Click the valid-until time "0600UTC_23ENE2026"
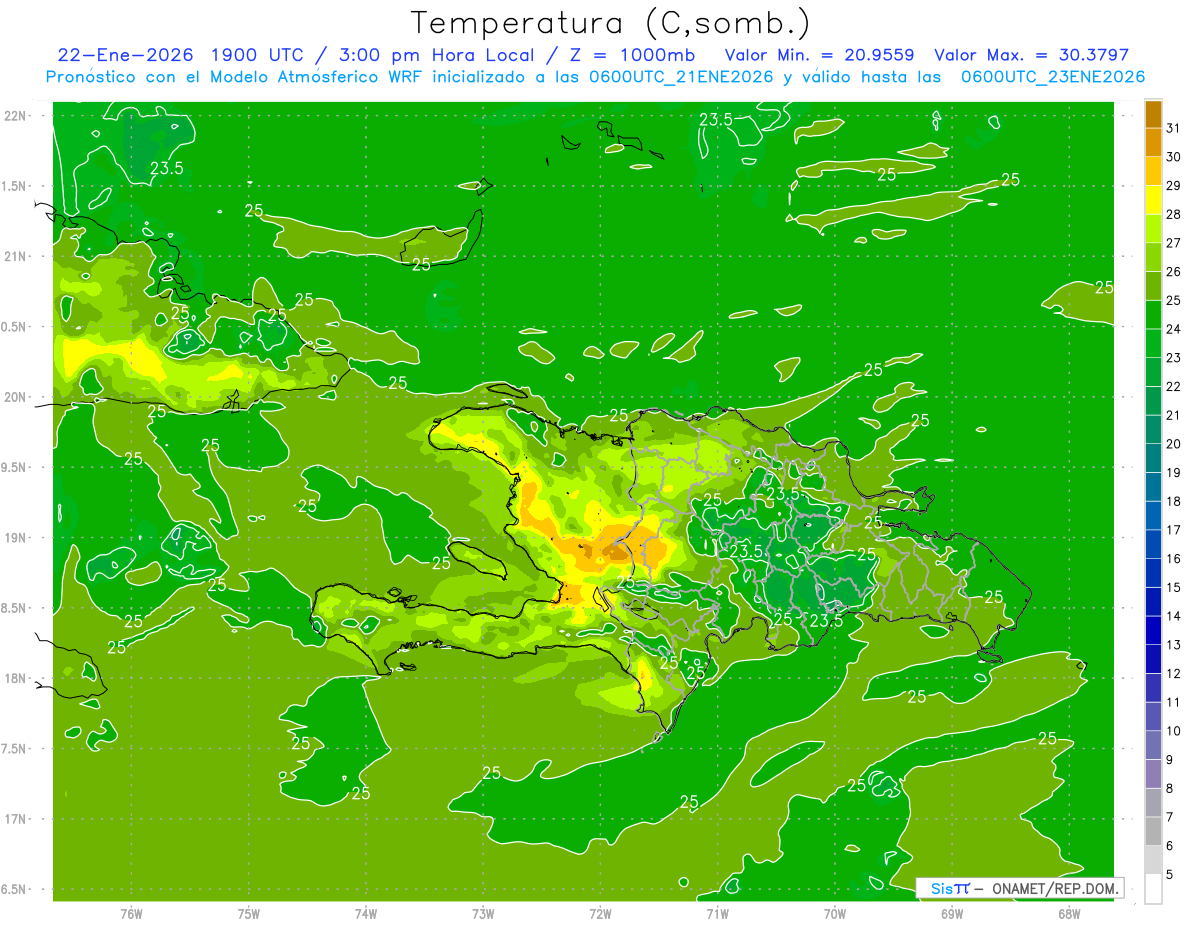This screenshot has height=927, width=1200. [x=1053, y=77]
